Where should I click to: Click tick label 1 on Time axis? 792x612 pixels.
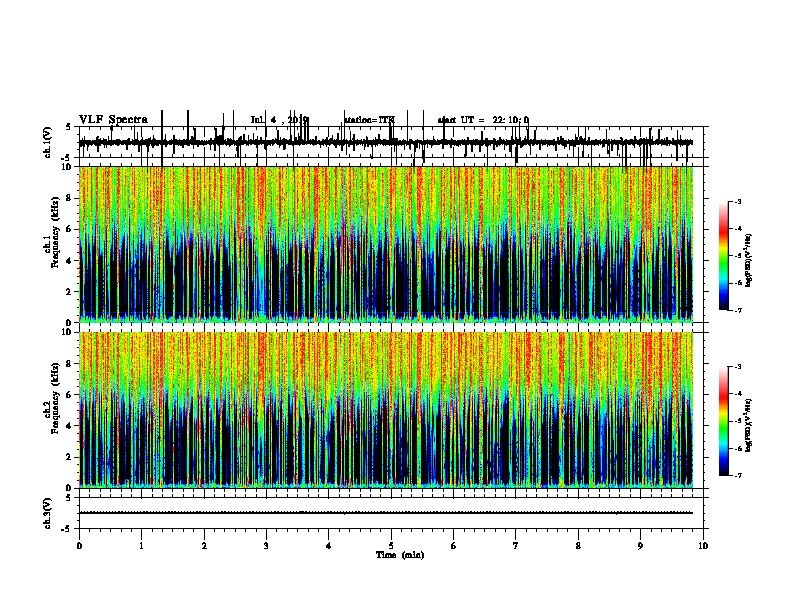141,546
